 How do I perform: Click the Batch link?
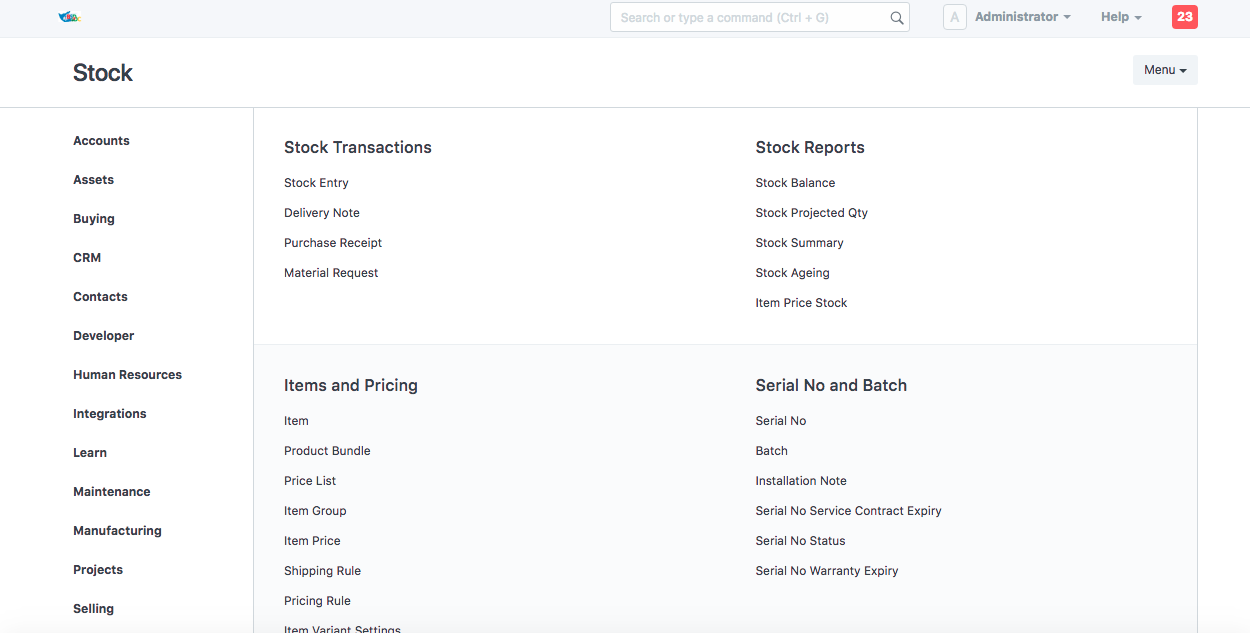pos(772,451)
